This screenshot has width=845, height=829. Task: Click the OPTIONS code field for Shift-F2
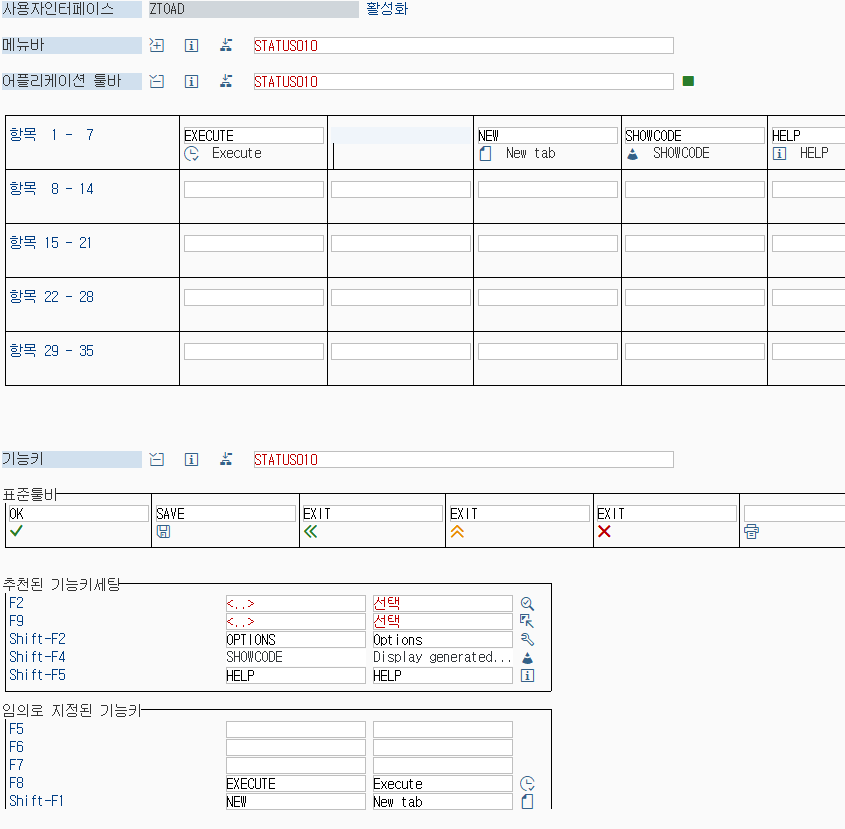296,640
